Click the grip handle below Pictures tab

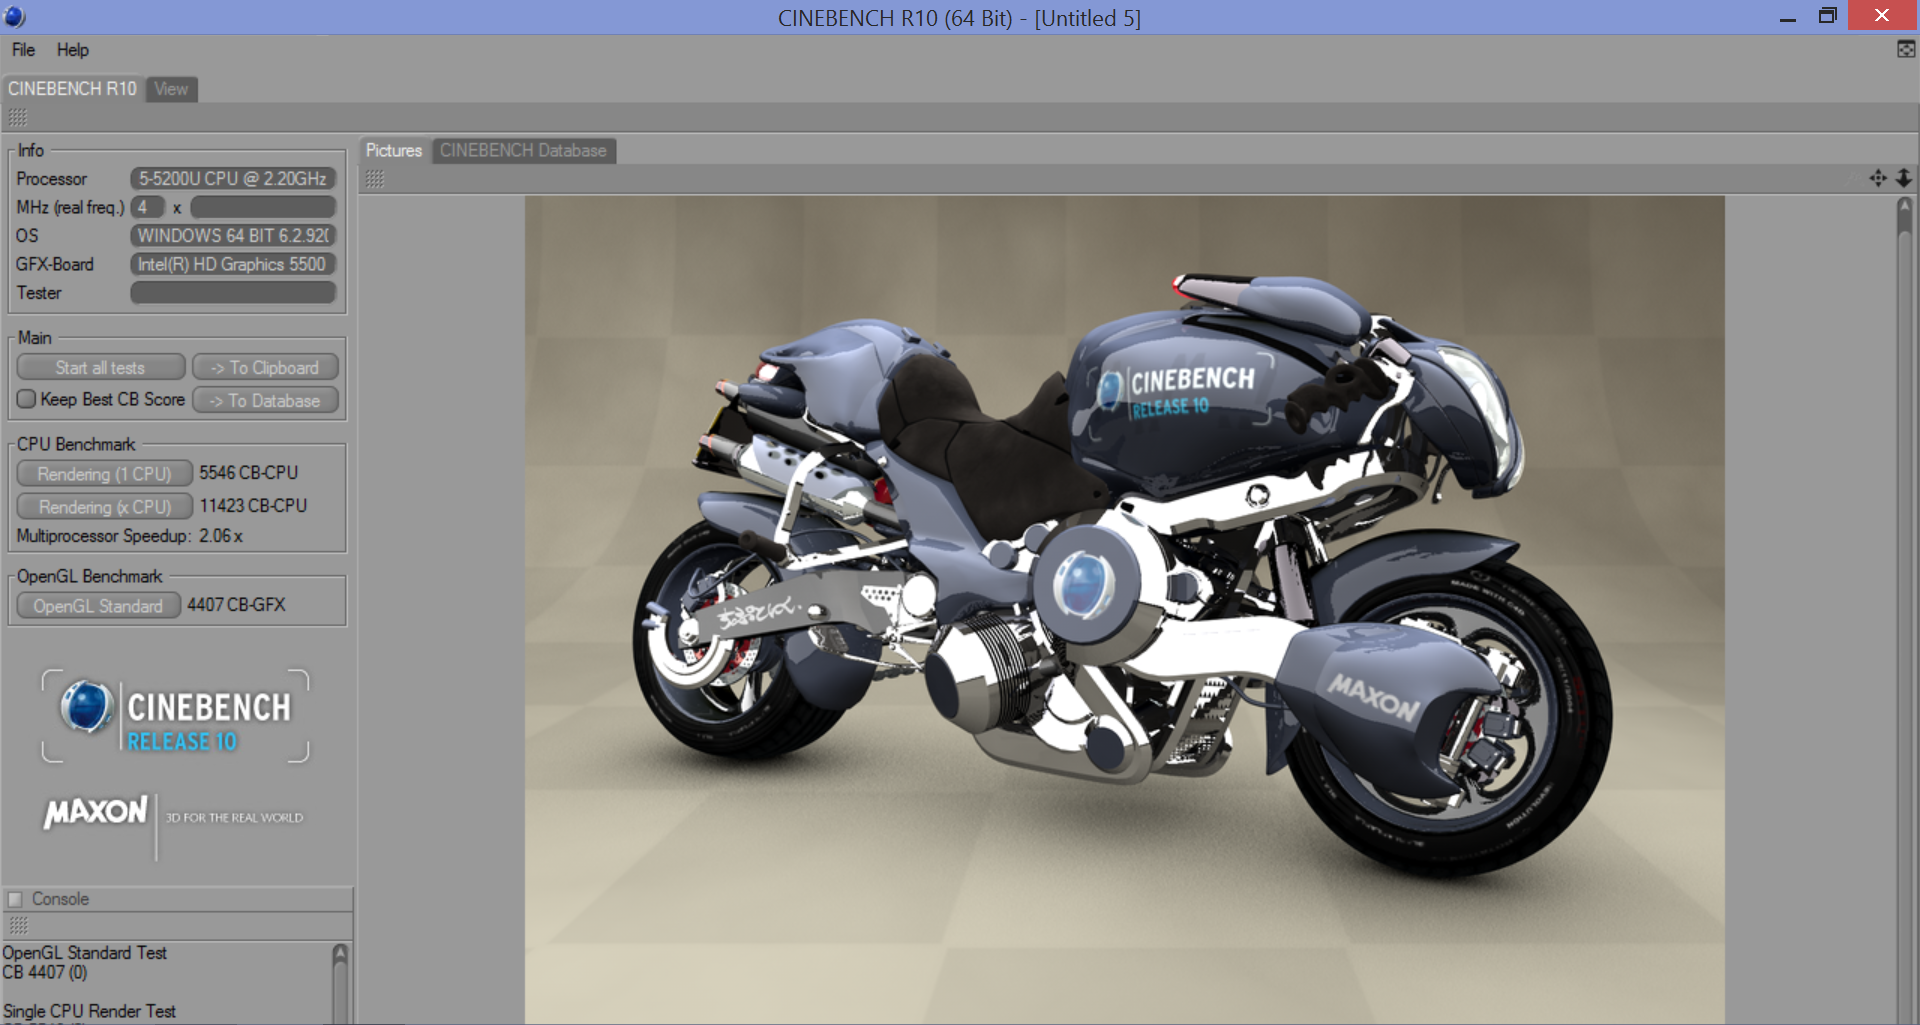pyautogui.click(x=375, y=179)
